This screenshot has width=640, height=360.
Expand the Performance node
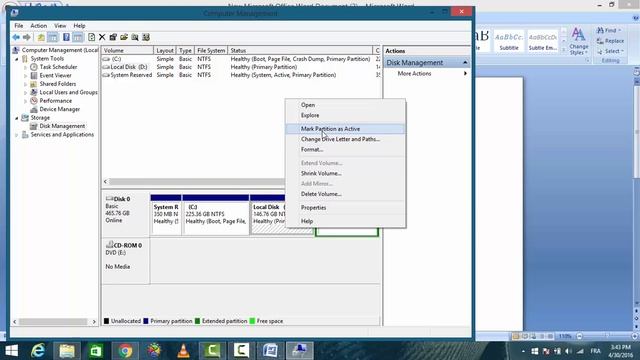25,101
